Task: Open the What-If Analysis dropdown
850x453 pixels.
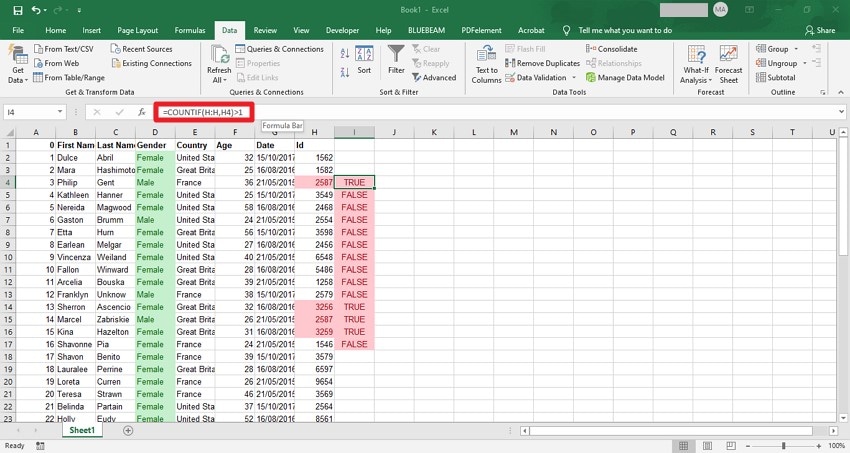Action: [696, 64]
